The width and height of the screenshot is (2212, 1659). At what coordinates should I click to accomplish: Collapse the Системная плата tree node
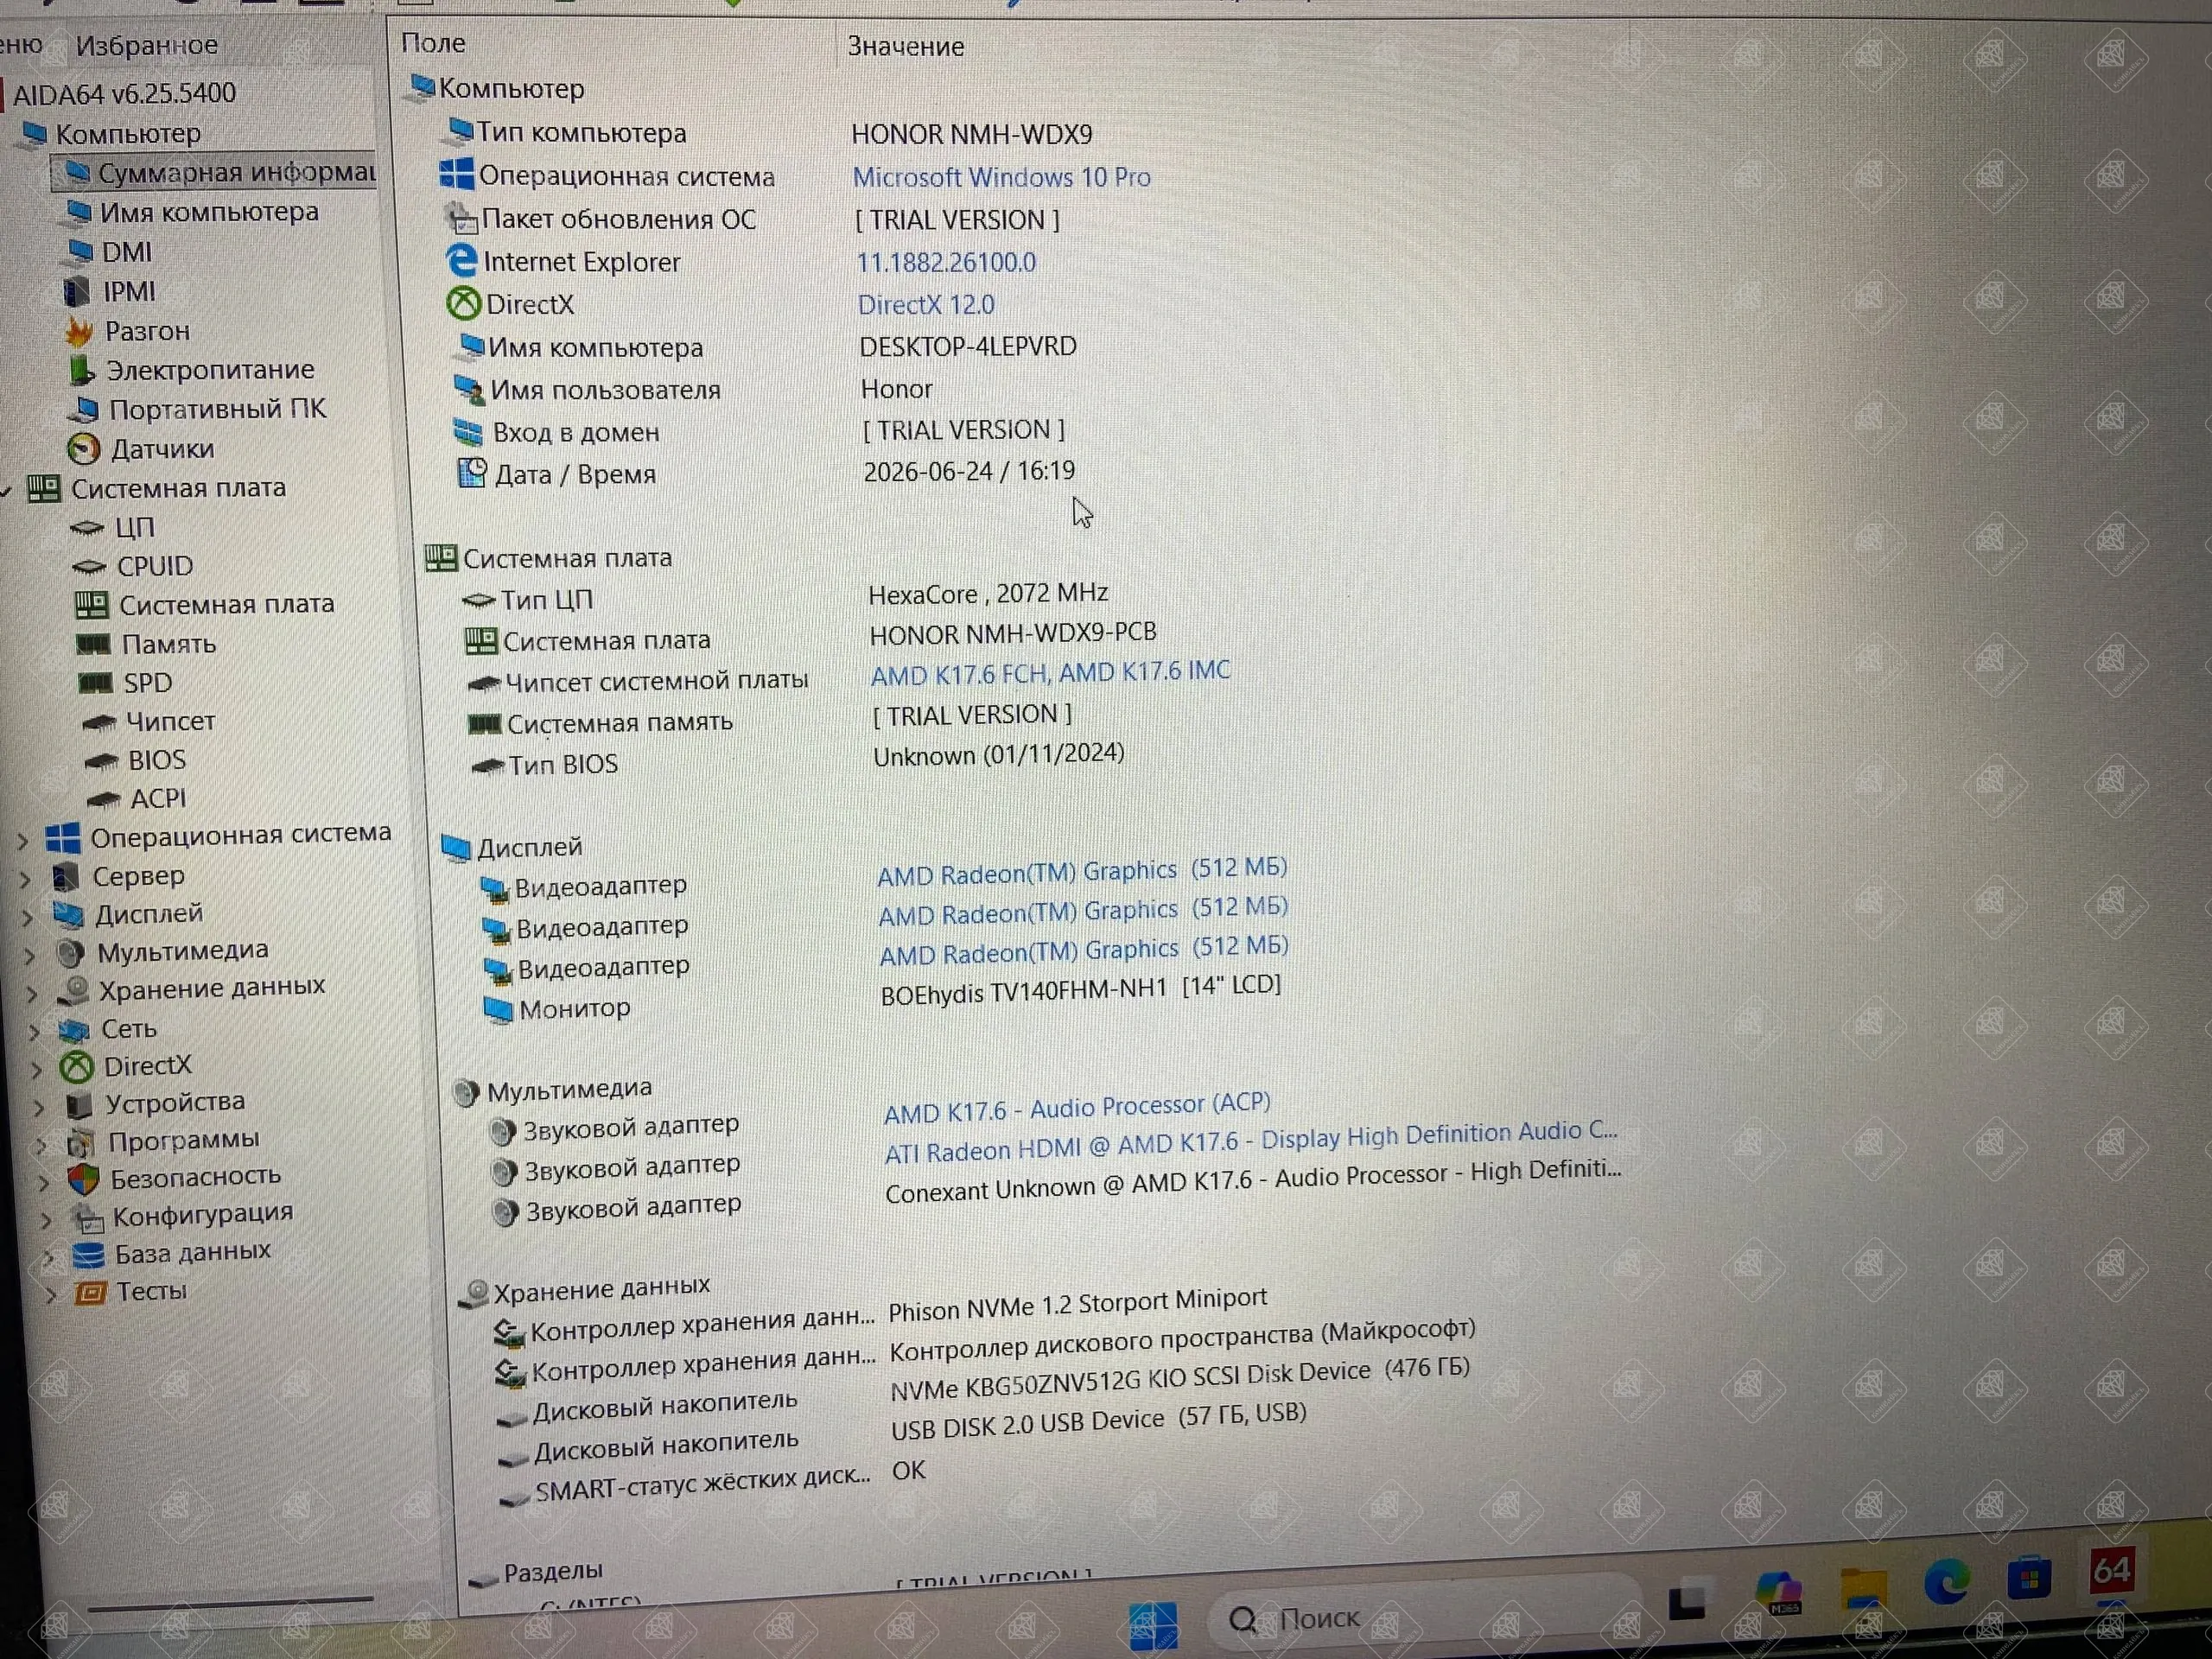[x=6, y=490]
